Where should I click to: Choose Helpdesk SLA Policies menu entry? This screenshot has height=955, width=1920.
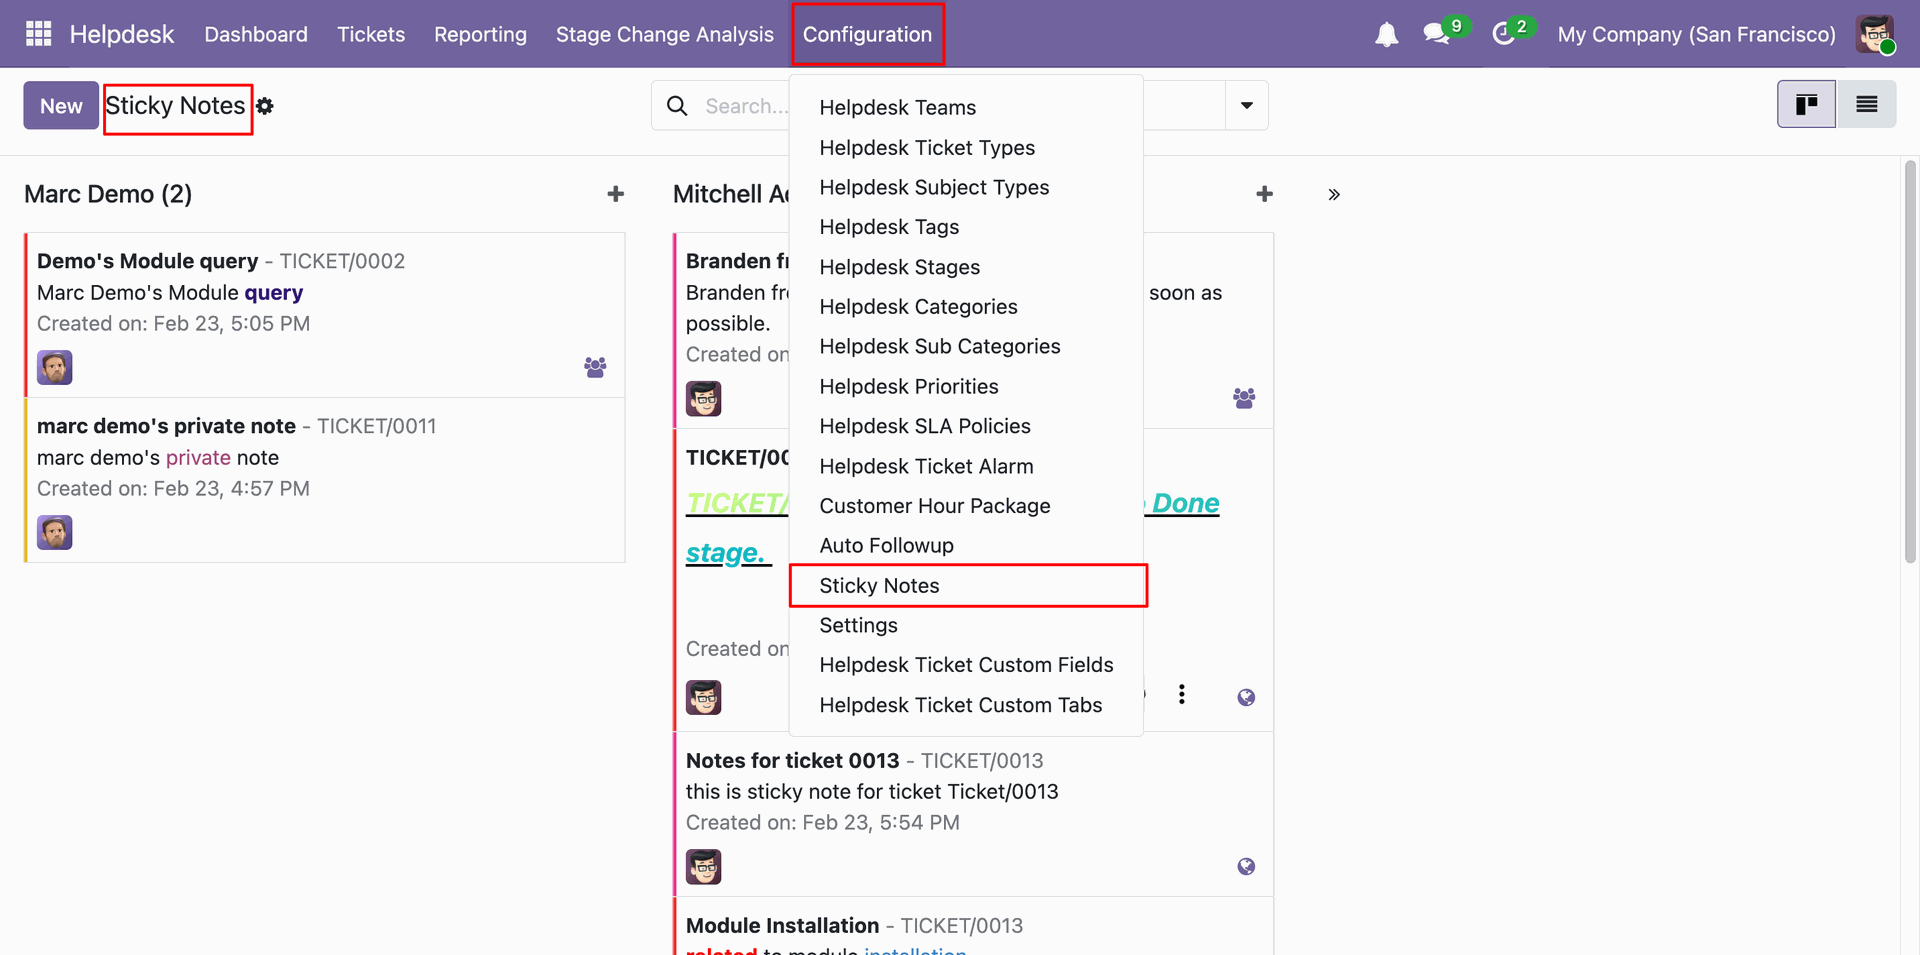924,426
